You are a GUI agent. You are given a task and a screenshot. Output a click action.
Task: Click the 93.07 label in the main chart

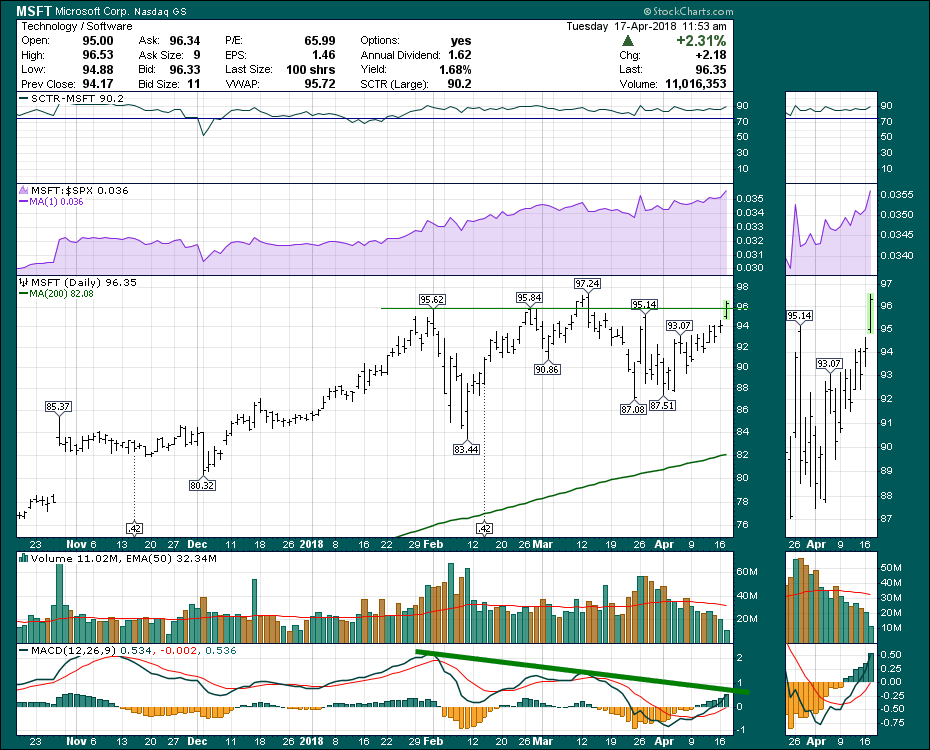(679, 325)
